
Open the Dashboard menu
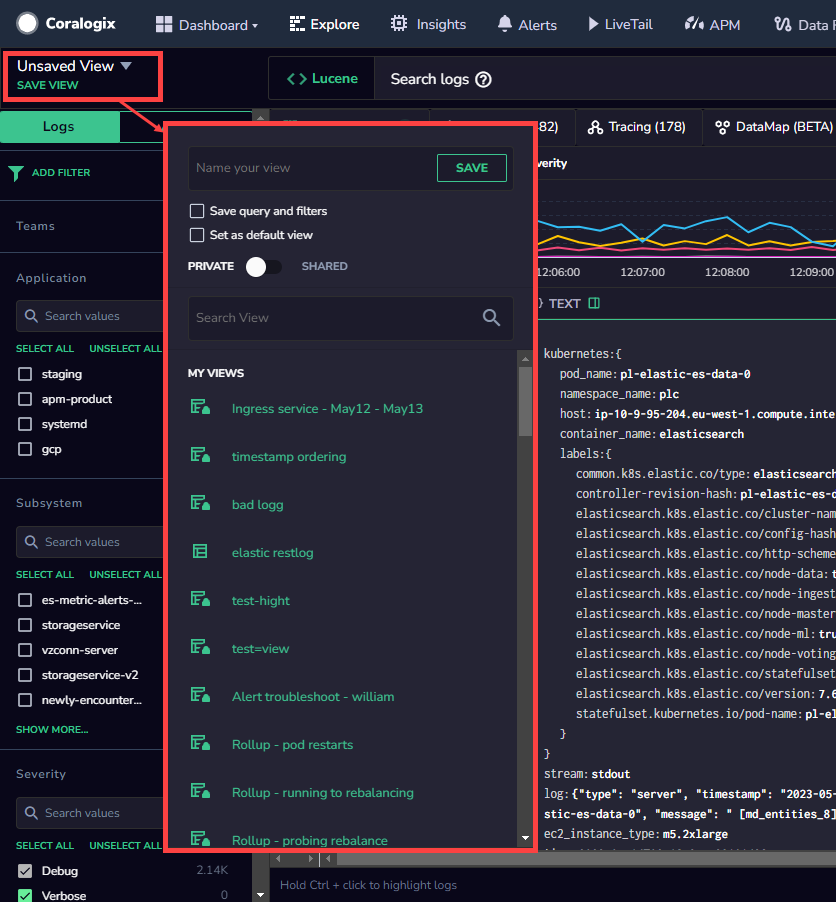(207, 25)
